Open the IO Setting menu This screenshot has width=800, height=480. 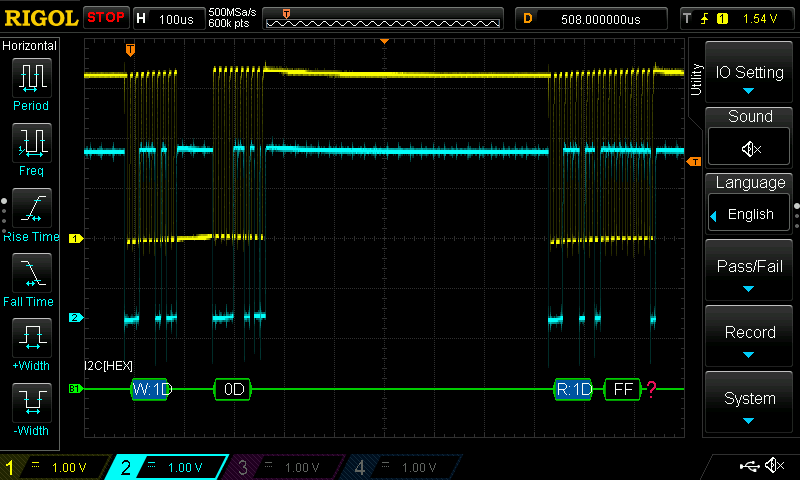click(749, 72)
